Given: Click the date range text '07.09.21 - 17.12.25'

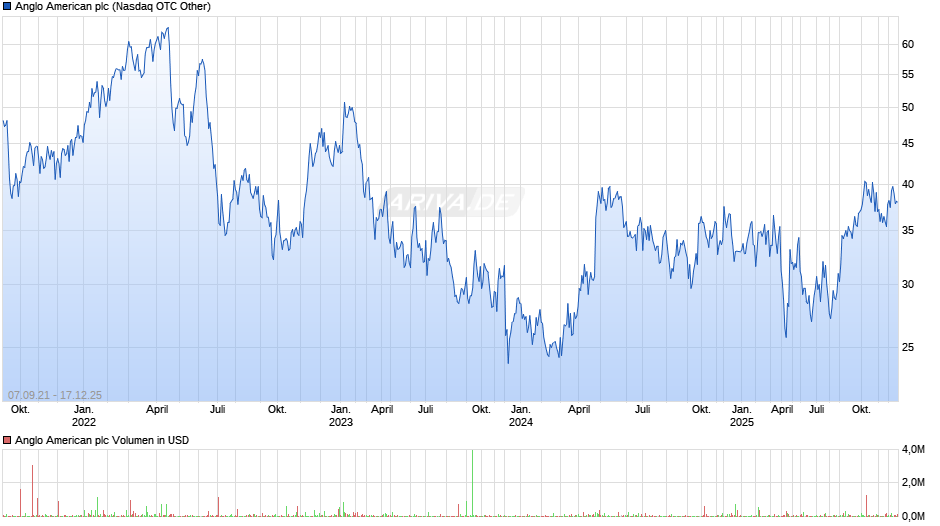Looking at the screenshot, I should click(55, 395).
